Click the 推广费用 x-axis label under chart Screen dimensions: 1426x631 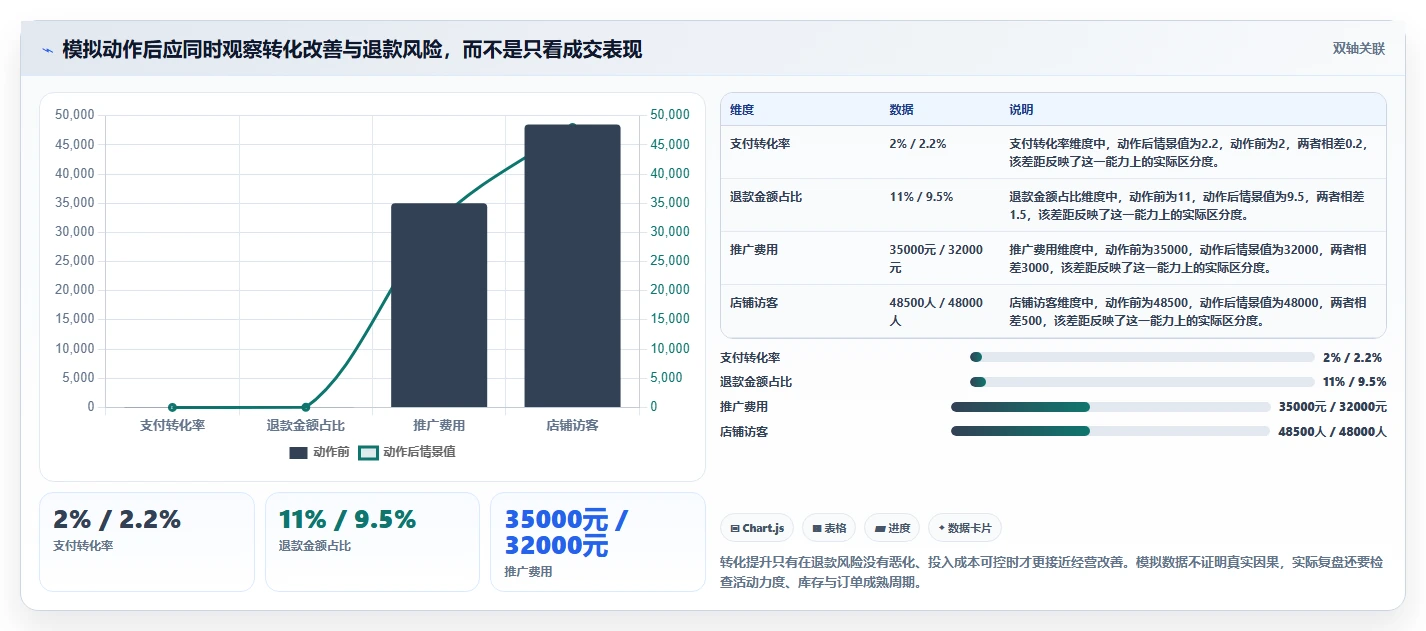(x=439, y=426)
